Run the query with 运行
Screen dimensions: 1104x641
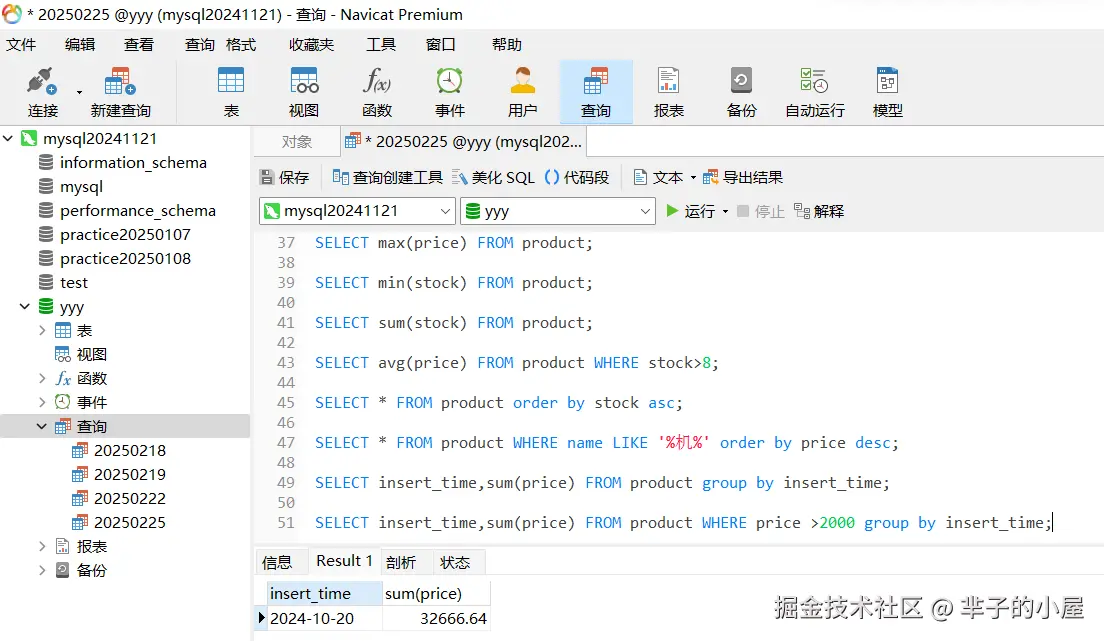click(690, 211)
